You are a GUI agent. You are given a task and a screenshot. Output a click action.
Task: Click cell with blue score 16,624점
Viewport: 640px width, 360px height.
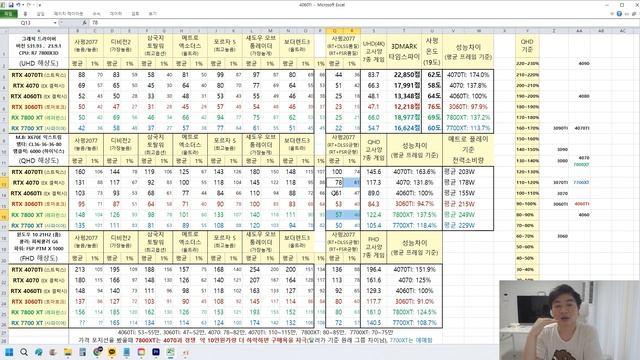click(x=404, y=128)
